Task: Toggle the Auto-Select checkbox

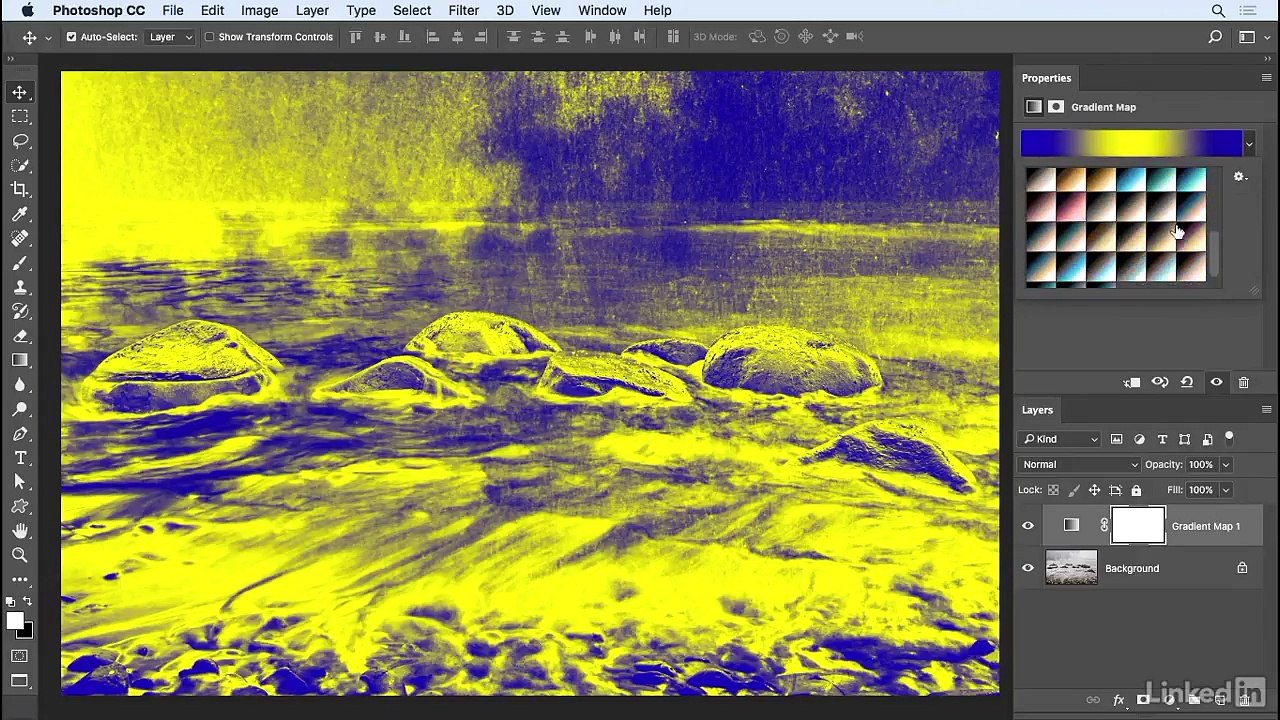Action: click(71, 37)
